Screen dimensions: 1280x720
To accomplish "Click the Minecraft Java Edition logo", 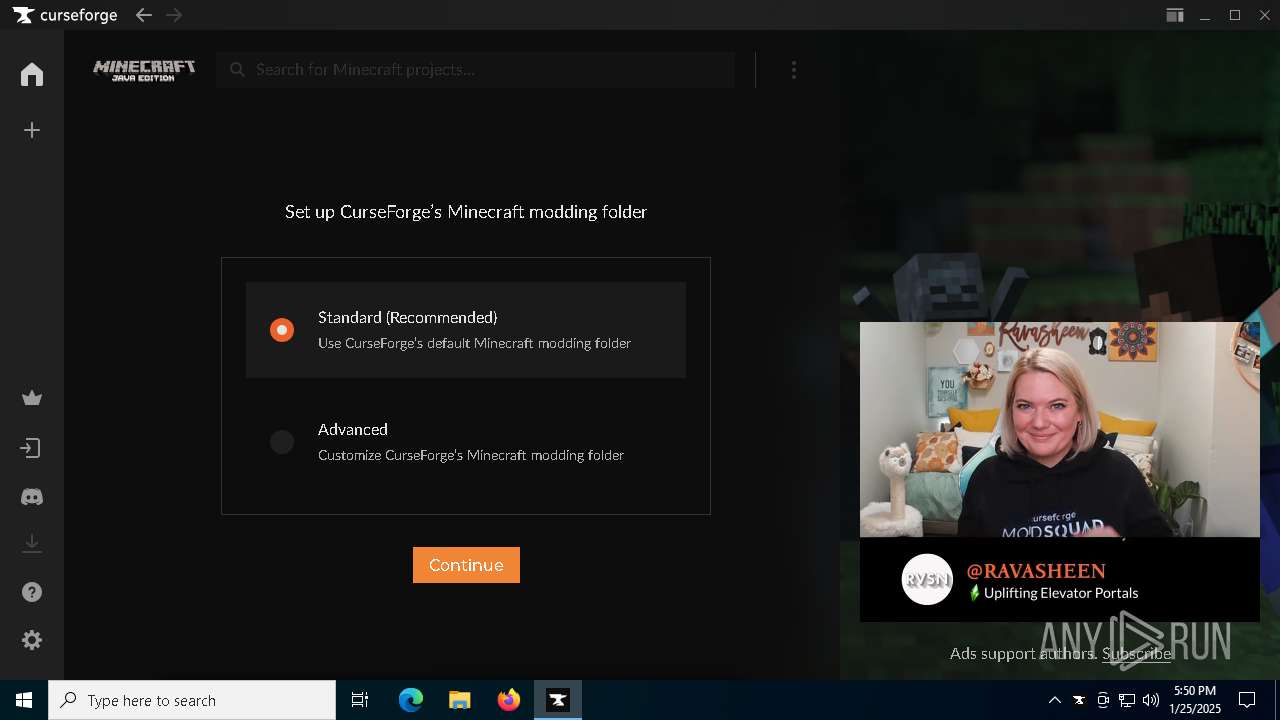I will coord(144,70).
